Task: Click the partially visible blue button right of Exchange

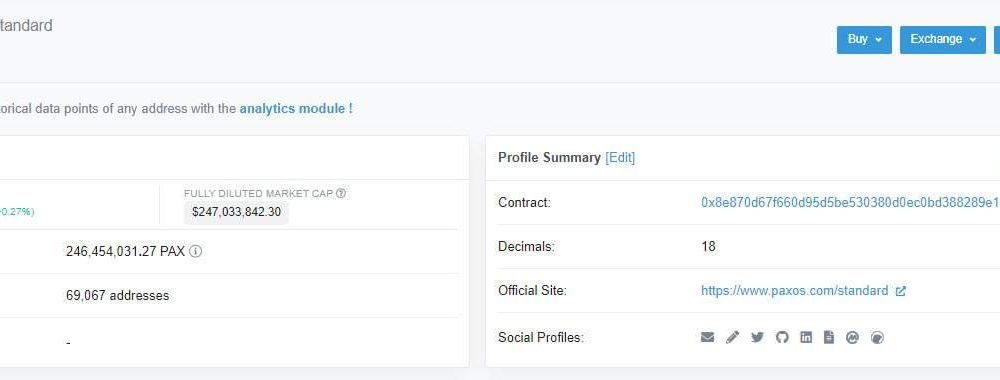Action: 997,40
